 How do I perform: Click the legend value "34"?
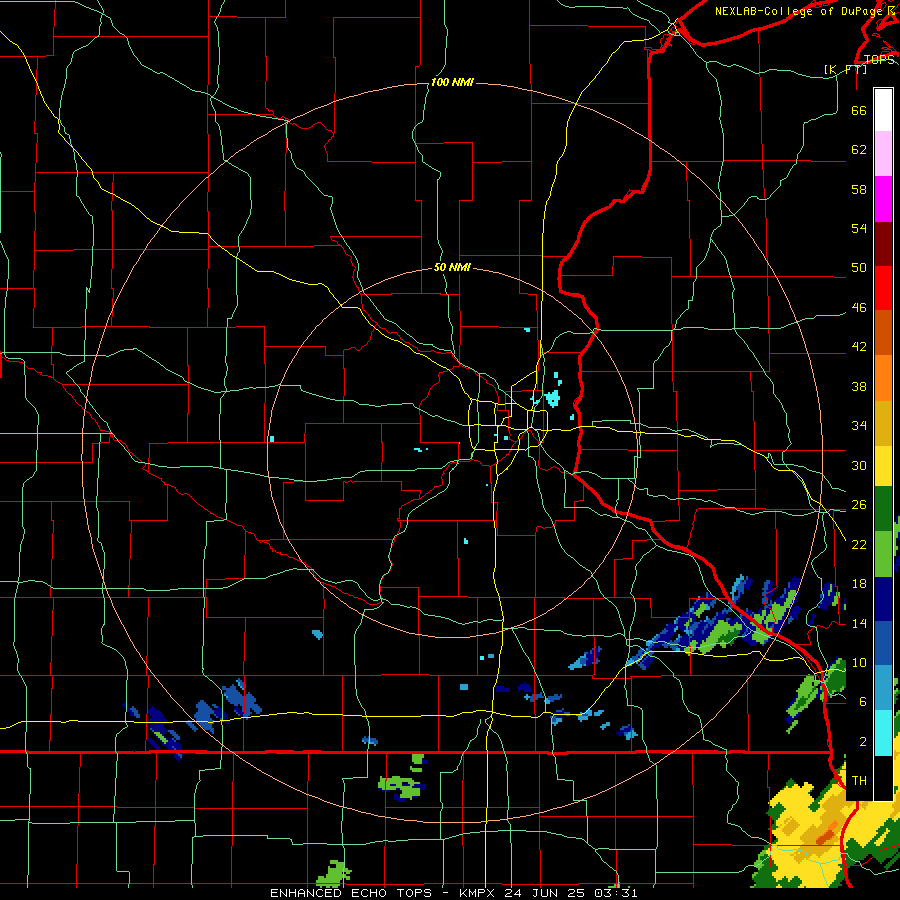[859, 426]
